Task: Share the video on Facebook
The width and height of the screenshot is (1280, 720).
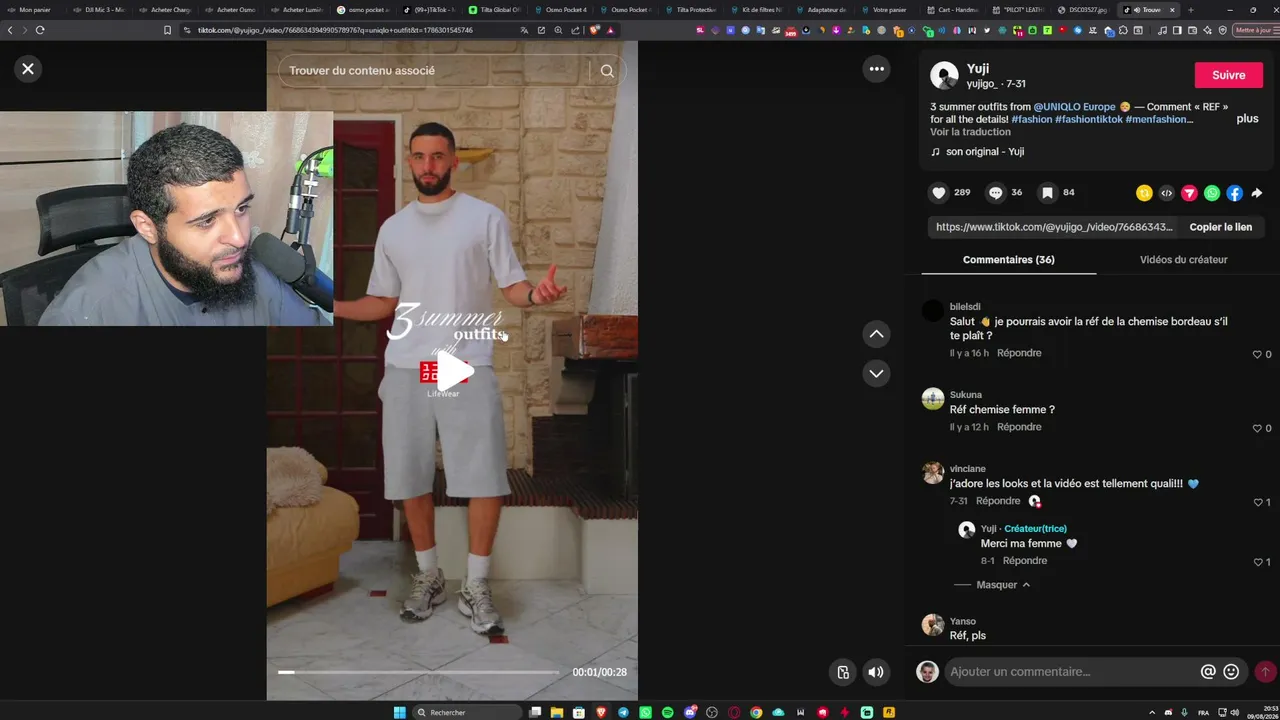Action: point(1235,193)
